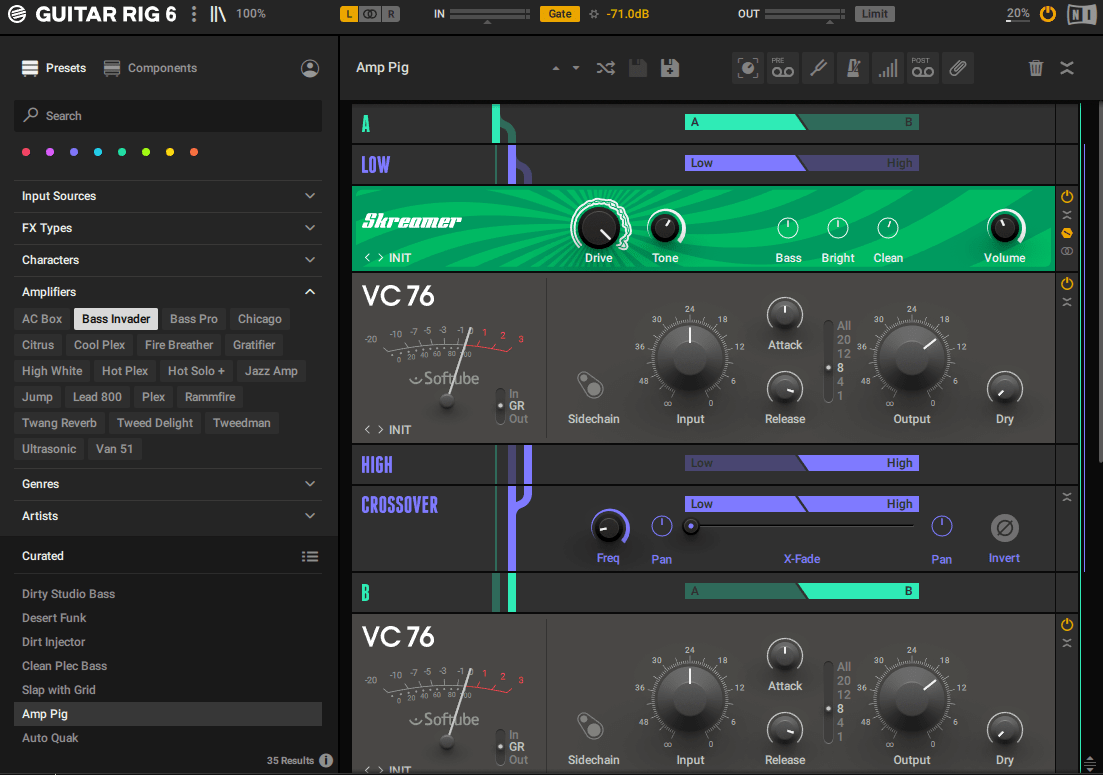The image size is (1103, 775).
Task: Switch to the Components tab
Action: [x=150, y=68]
